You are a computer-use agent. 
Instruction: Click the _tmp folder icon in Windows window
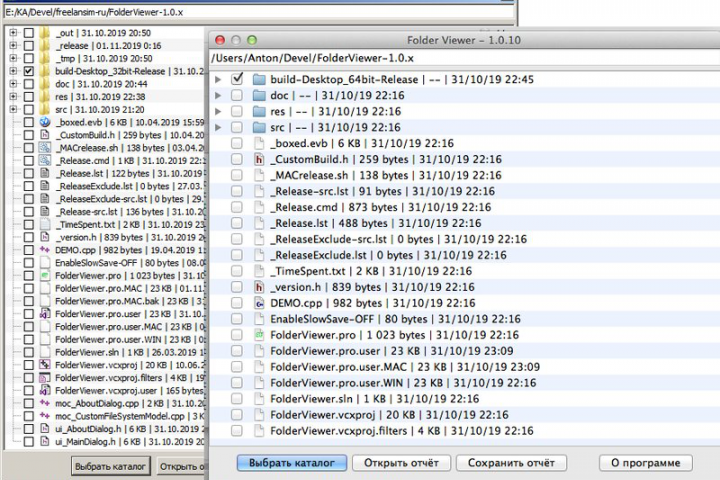pos(45,58)
